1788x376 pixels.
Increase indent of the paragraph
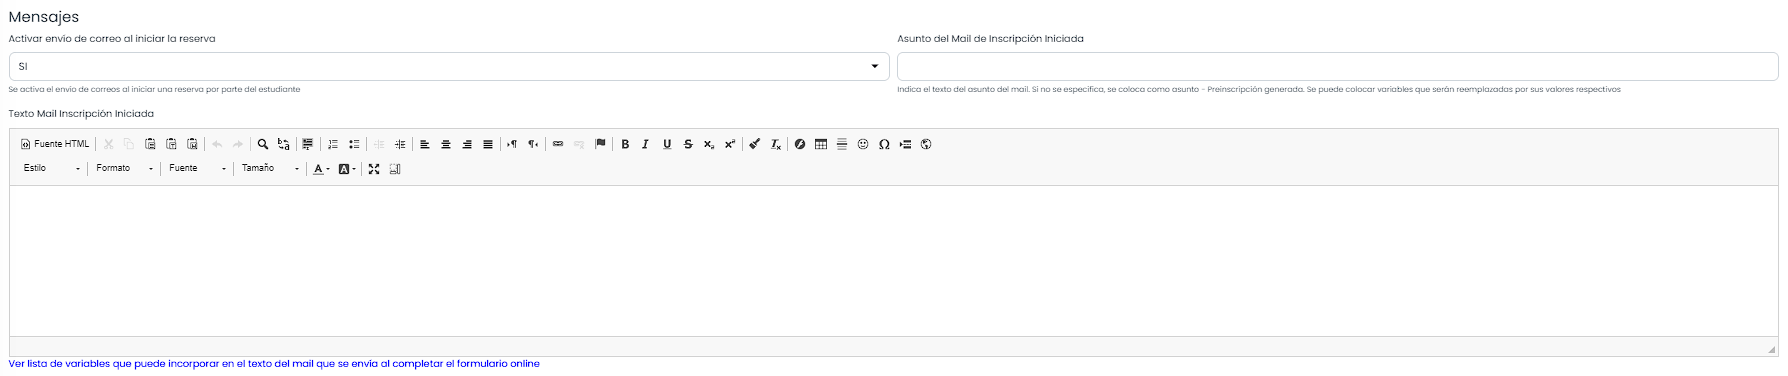pos(400,144)
